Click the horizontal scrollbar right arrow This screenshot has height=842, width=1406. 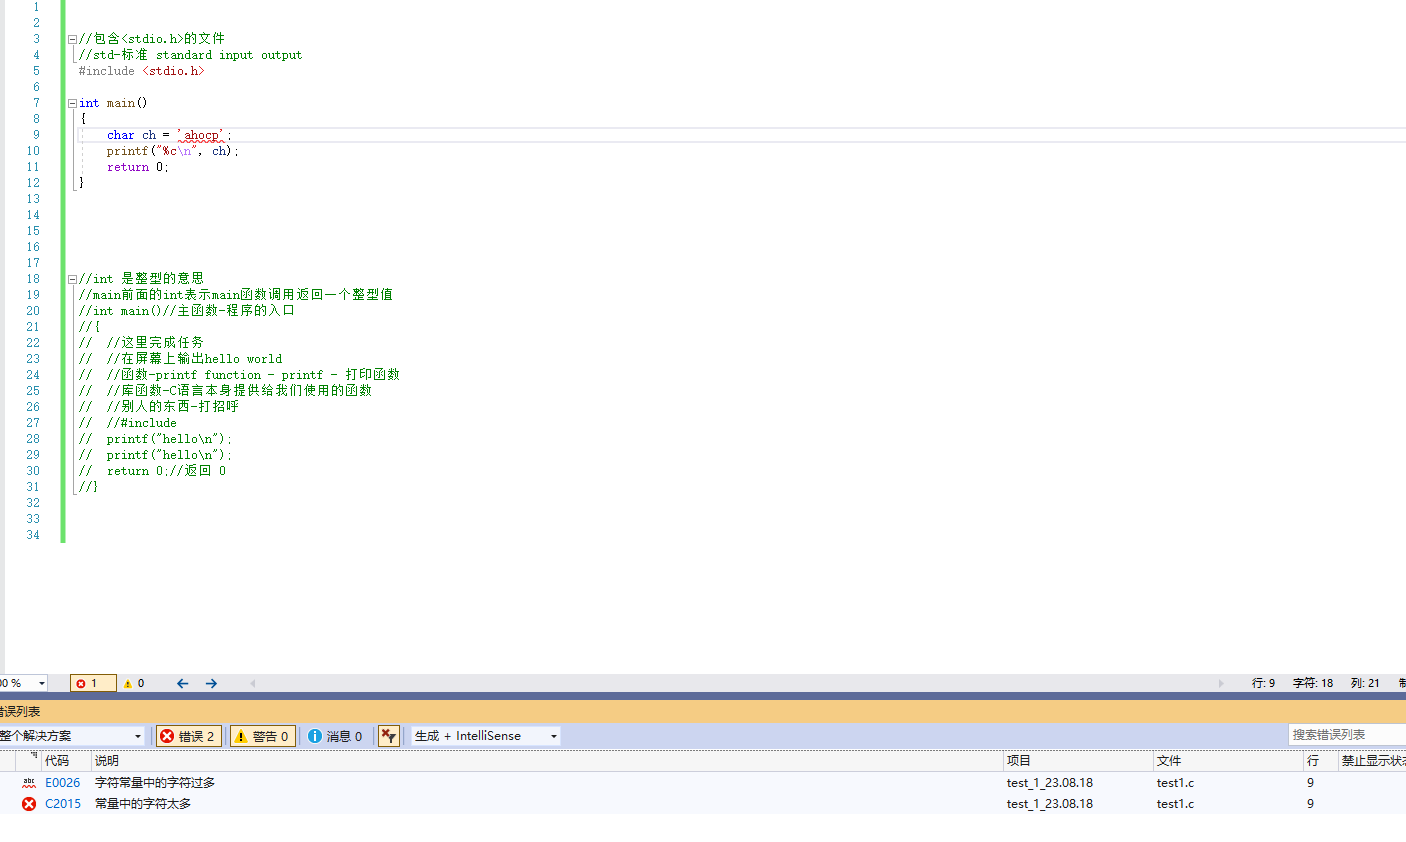1221,683
